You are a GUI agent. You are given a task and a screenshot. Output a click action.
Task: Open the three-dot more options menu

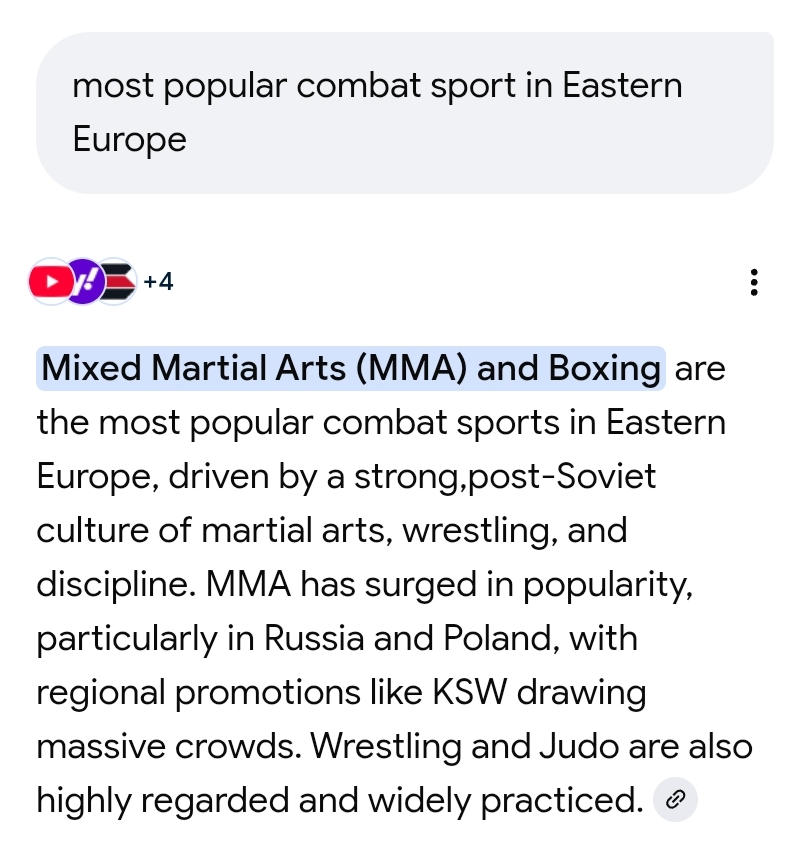(754, 283)
